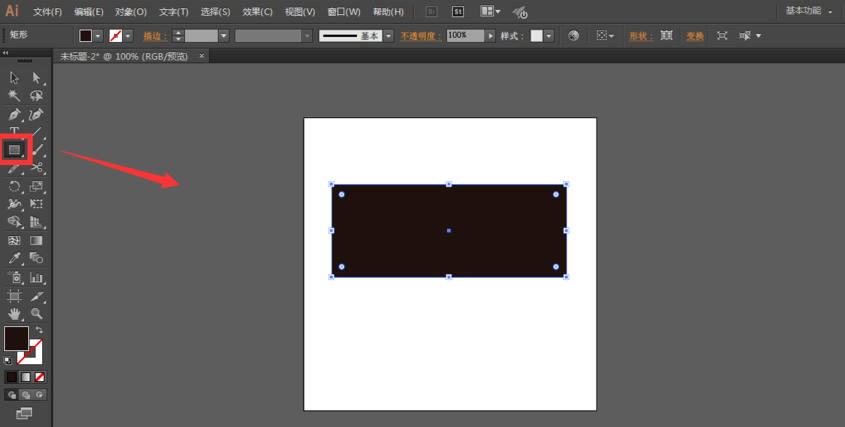Click the Zoom magnifier tool
The height and width of the screenshot is (427, 845).
[x=37, y=314]
